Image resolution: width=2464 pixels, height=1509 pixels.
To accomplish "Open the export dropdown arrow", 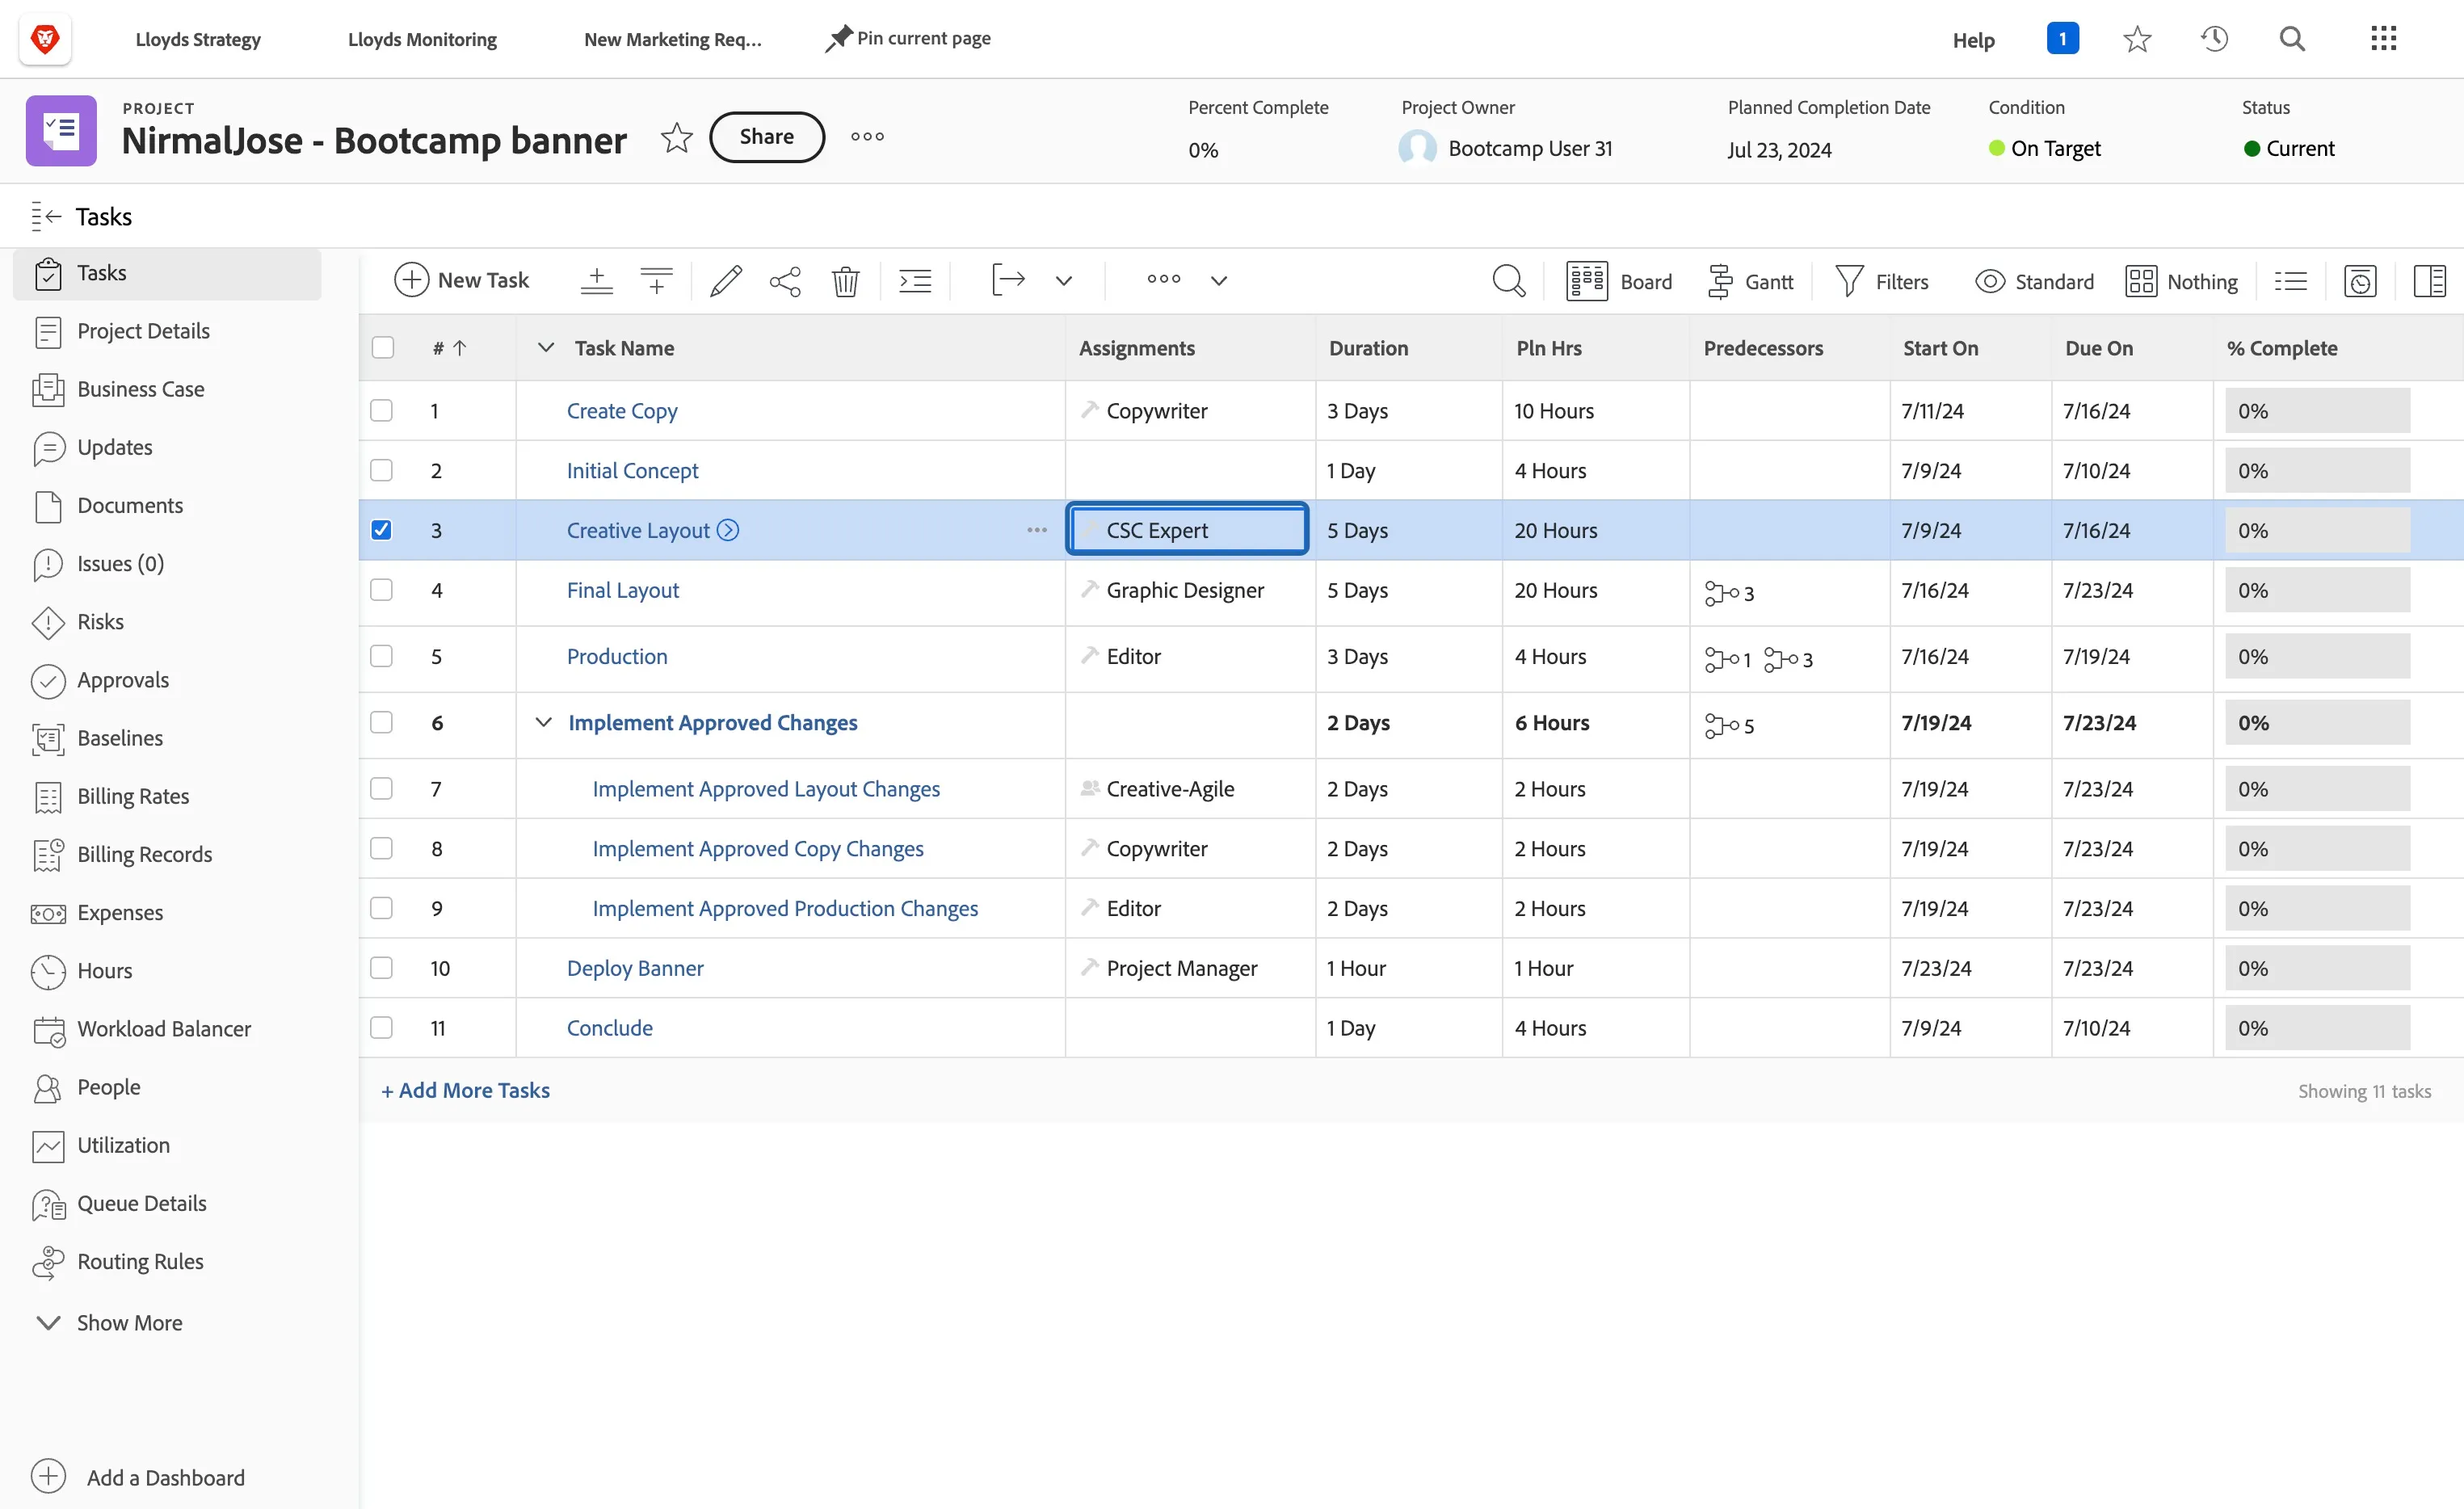I will [x=1063, y=281].
